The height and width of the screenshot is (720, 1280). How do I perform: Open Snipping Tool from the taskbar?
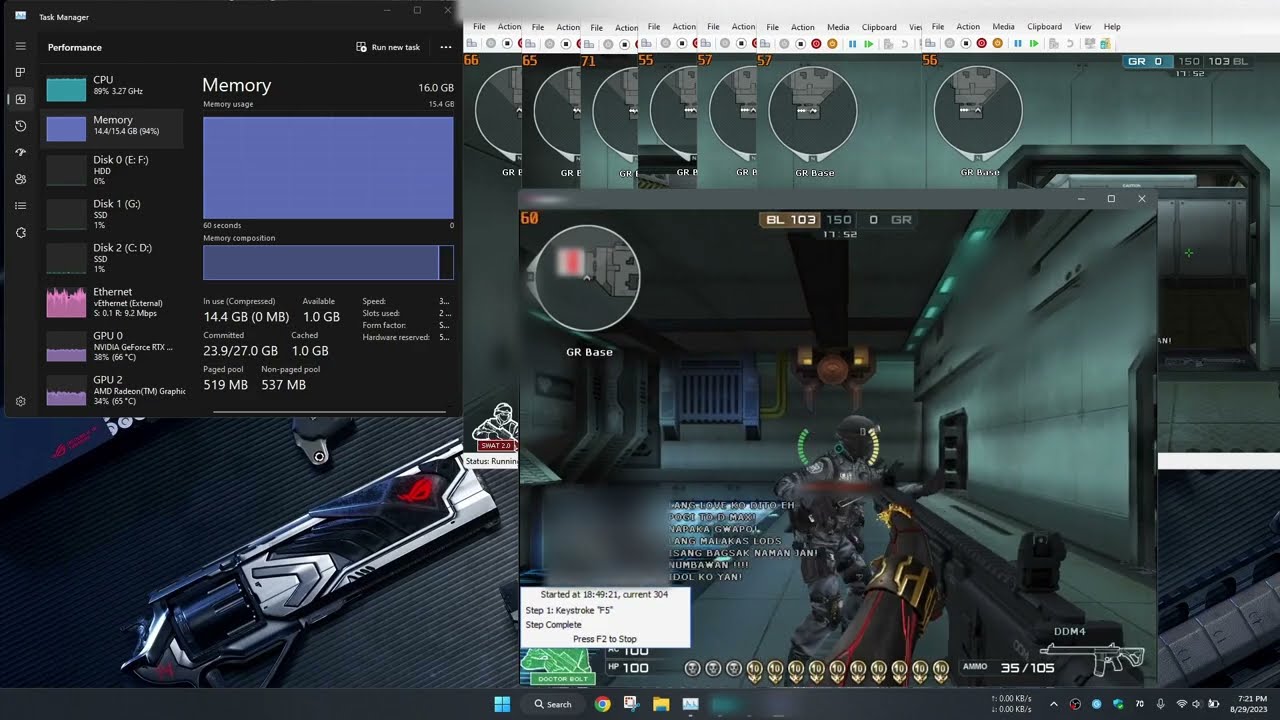pos(631,704)
